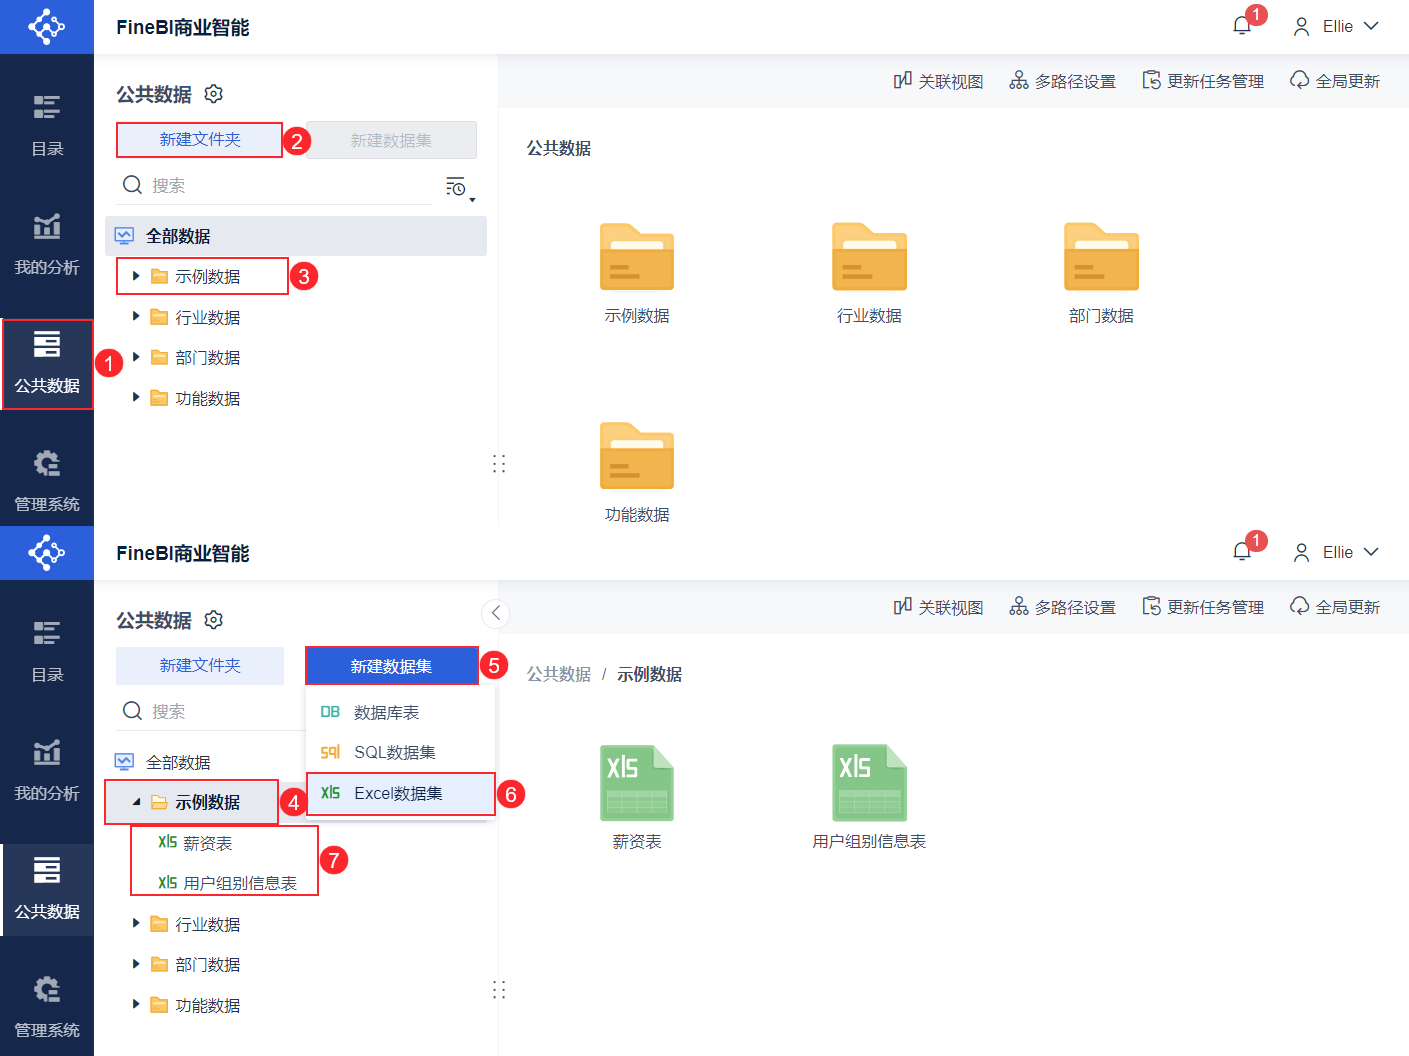Viewport: 1409px width, 1056px height.
Task: Click gear icon beside top 公共数据 title
Action: point(213,94)
